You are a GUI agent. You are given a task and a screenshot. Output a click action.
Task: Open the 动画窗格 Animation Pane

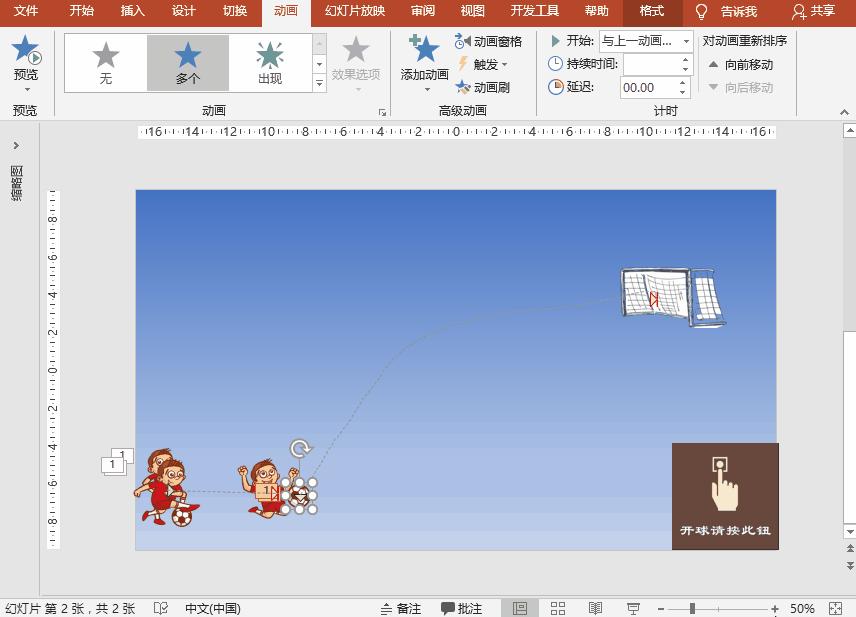[x=487, y=42]
